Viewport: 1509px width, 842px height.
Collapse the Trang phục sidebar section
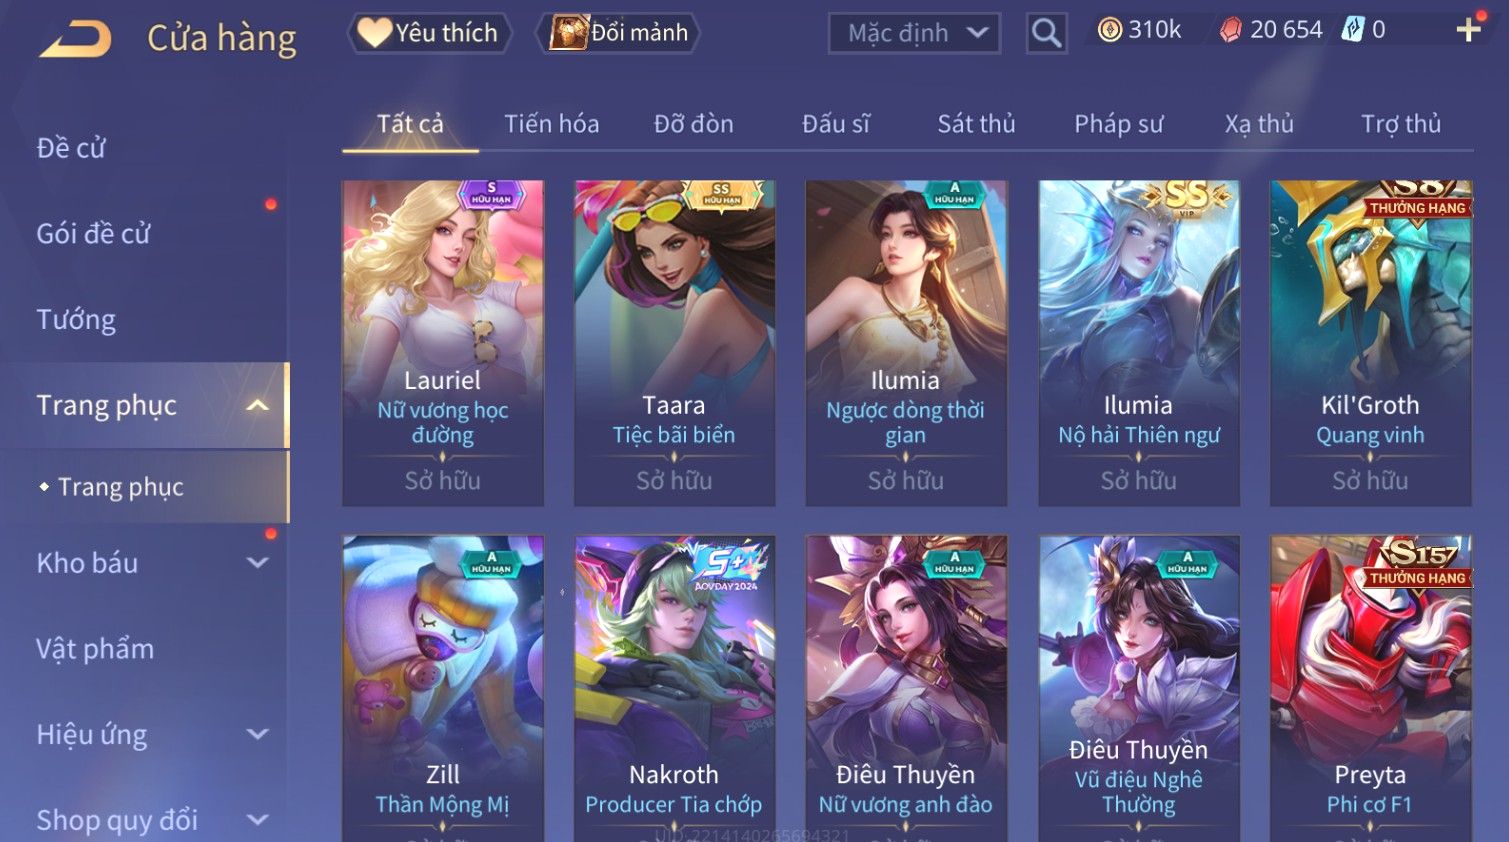(x=257, y=405)
